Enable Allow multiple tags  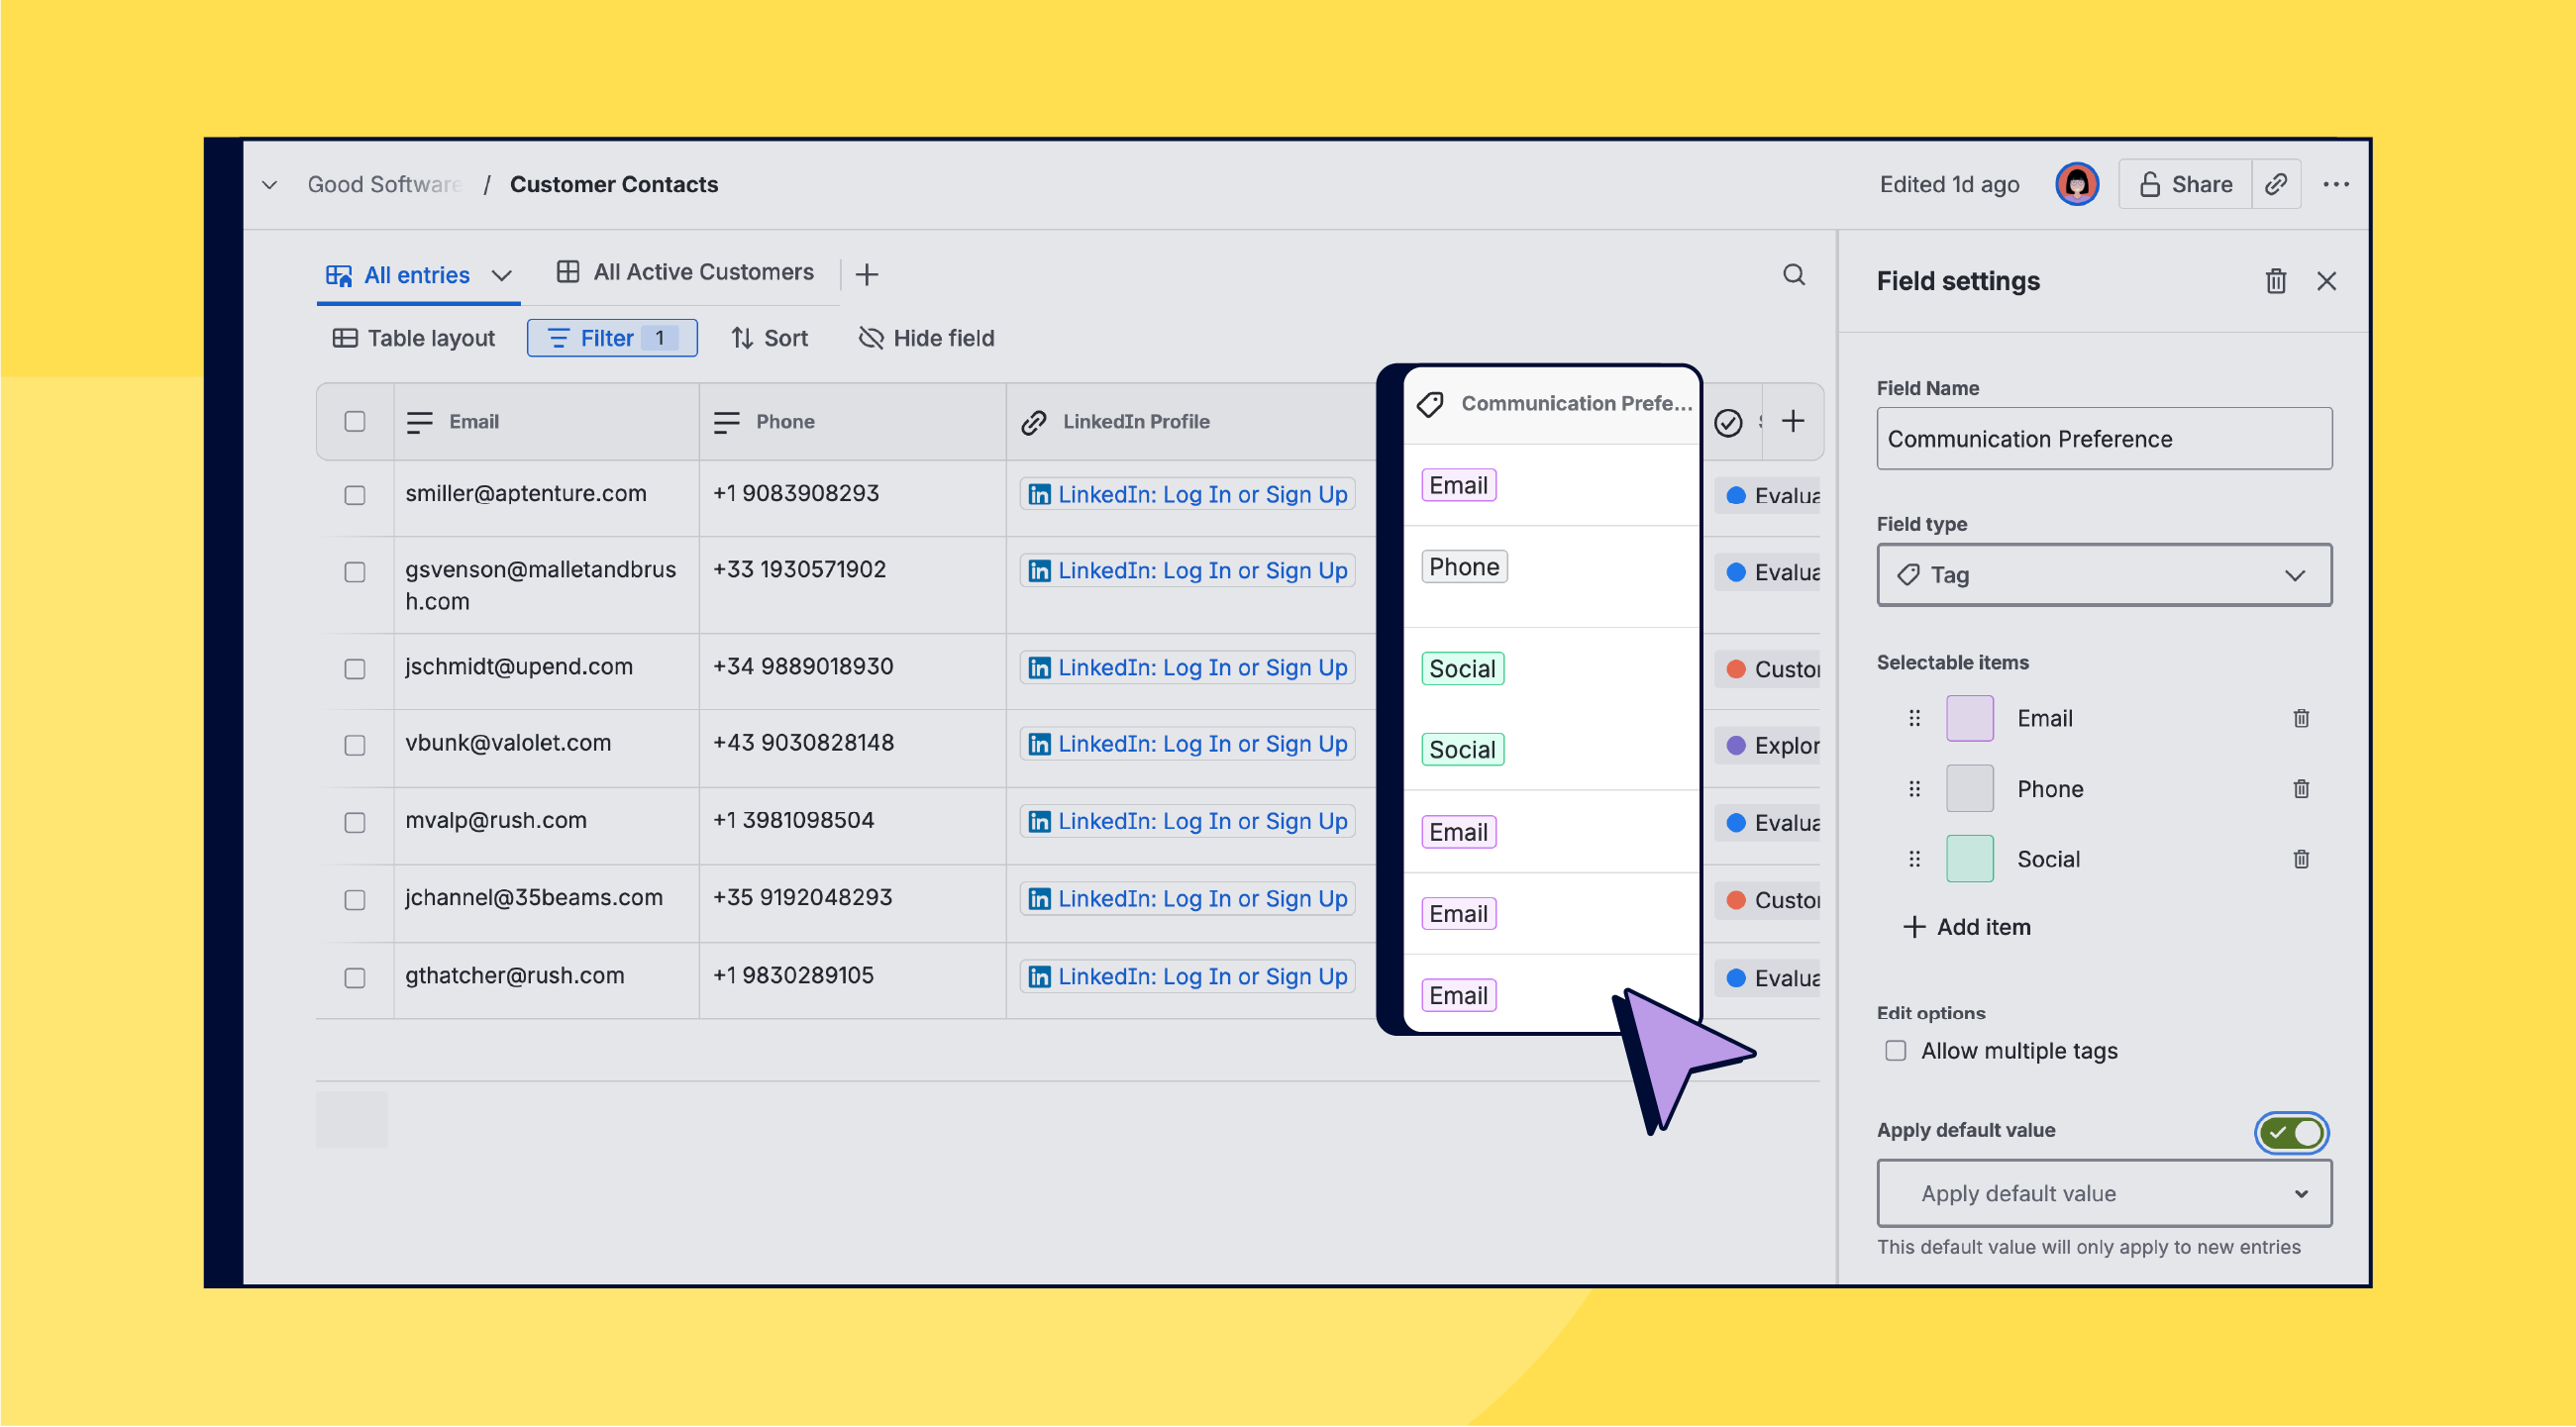point(1895,1051)
